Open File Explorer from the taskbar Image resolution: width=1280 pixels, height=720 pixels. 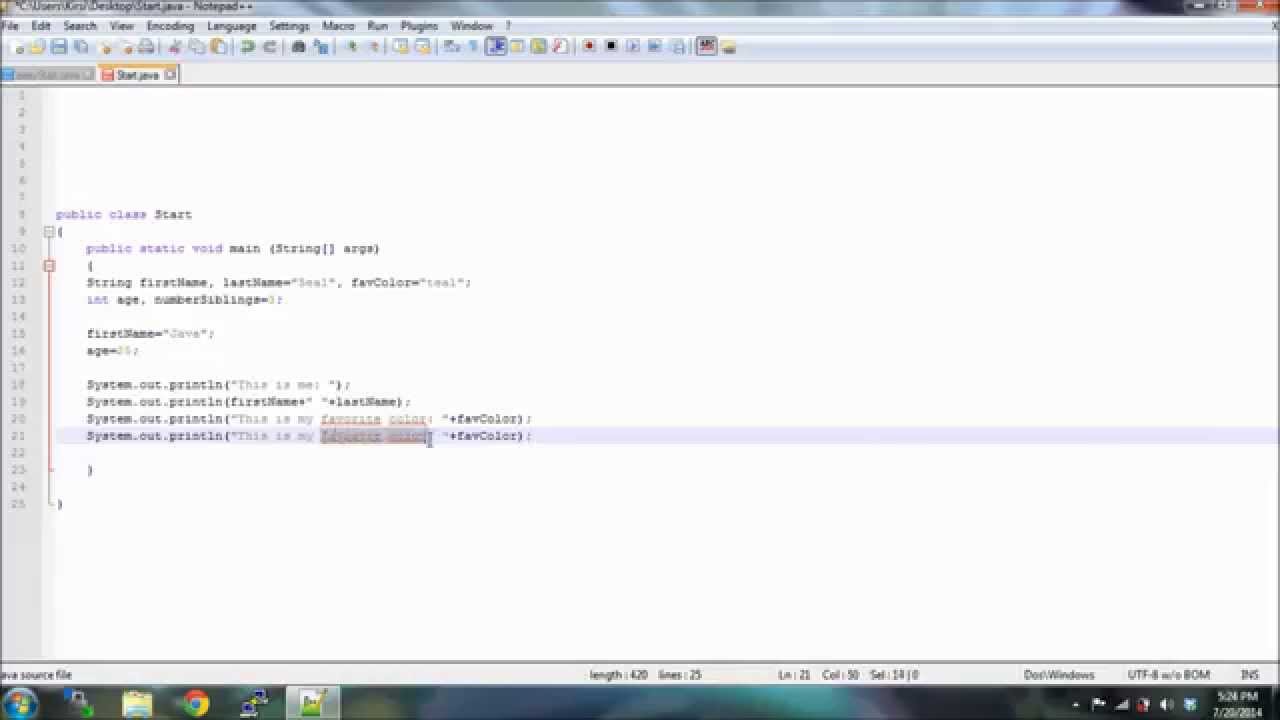coord(137,704)
